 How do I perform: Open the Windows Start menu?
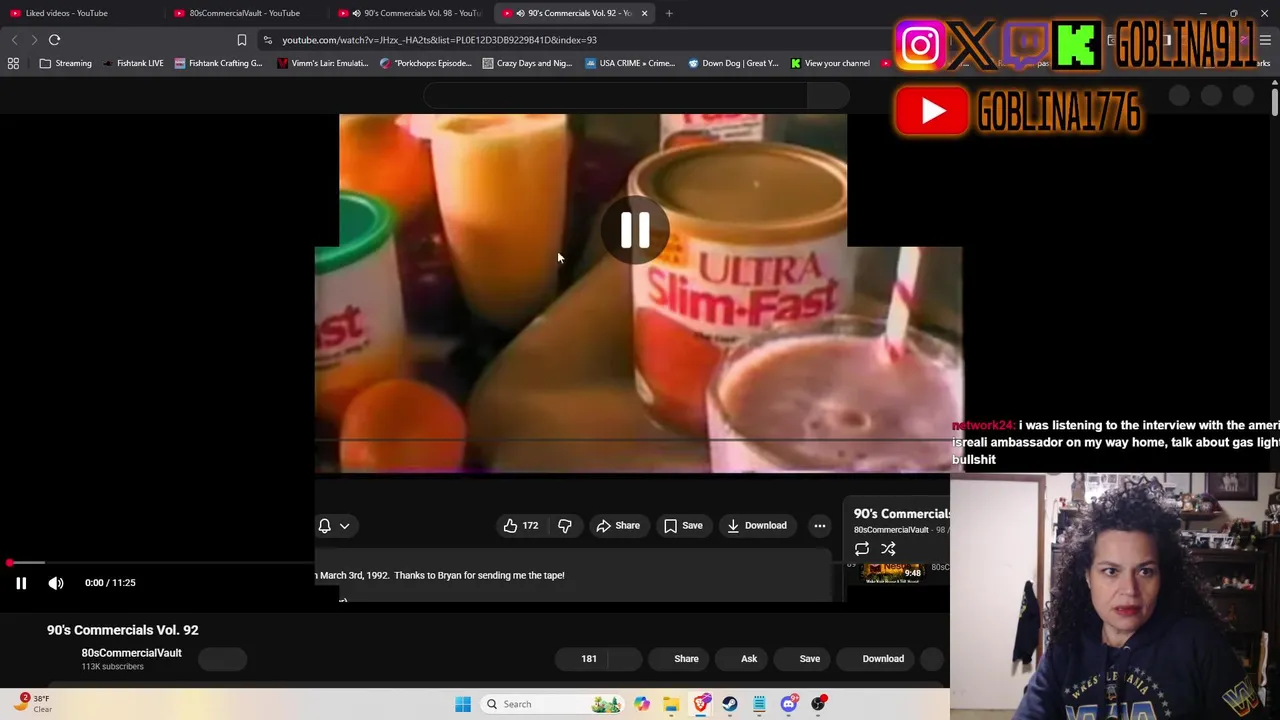[463, 704]
